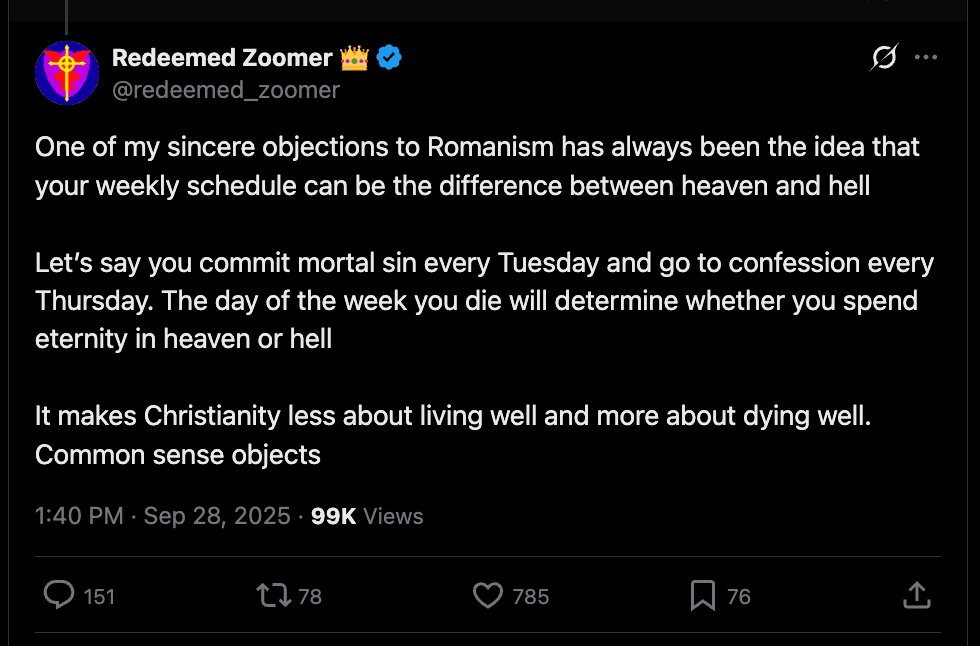
Task: Click the Redeemed Zoomer display name
Action: pyautogui.click(x=222, y=58)
